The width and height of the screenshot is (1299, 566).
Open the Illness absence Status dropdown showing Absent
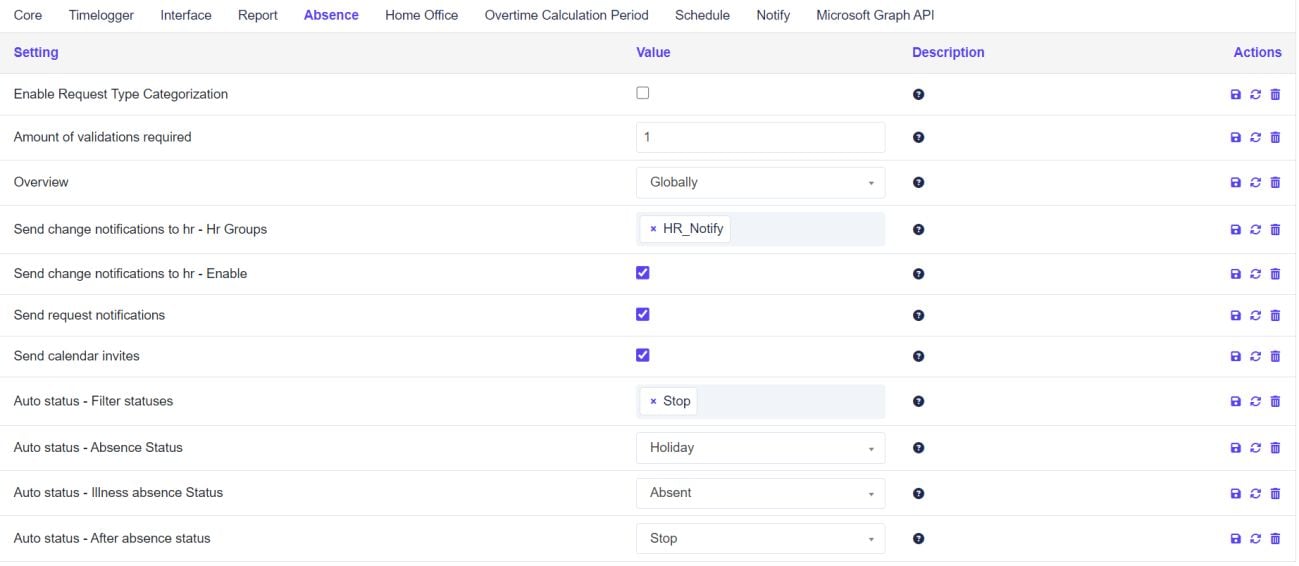[760, 493]
